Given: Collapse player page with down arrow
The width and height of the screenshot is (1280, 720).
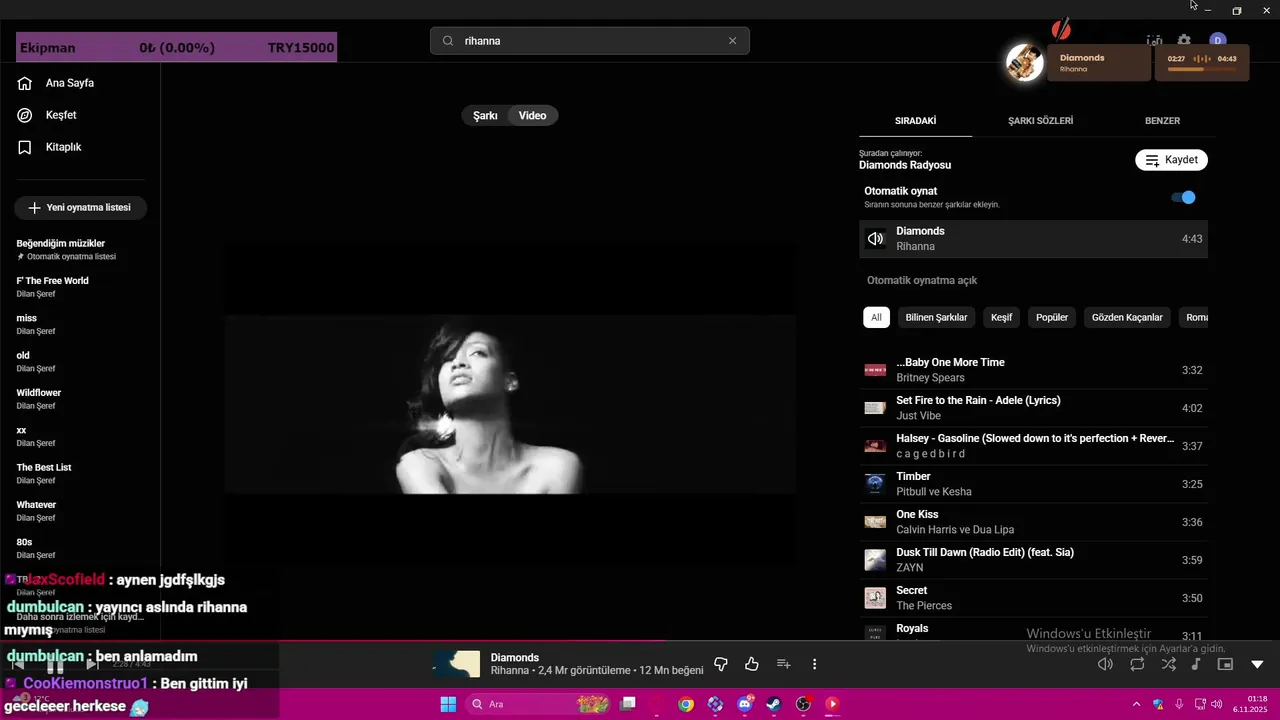Looking at the screenshot, I should (1257, 664).
